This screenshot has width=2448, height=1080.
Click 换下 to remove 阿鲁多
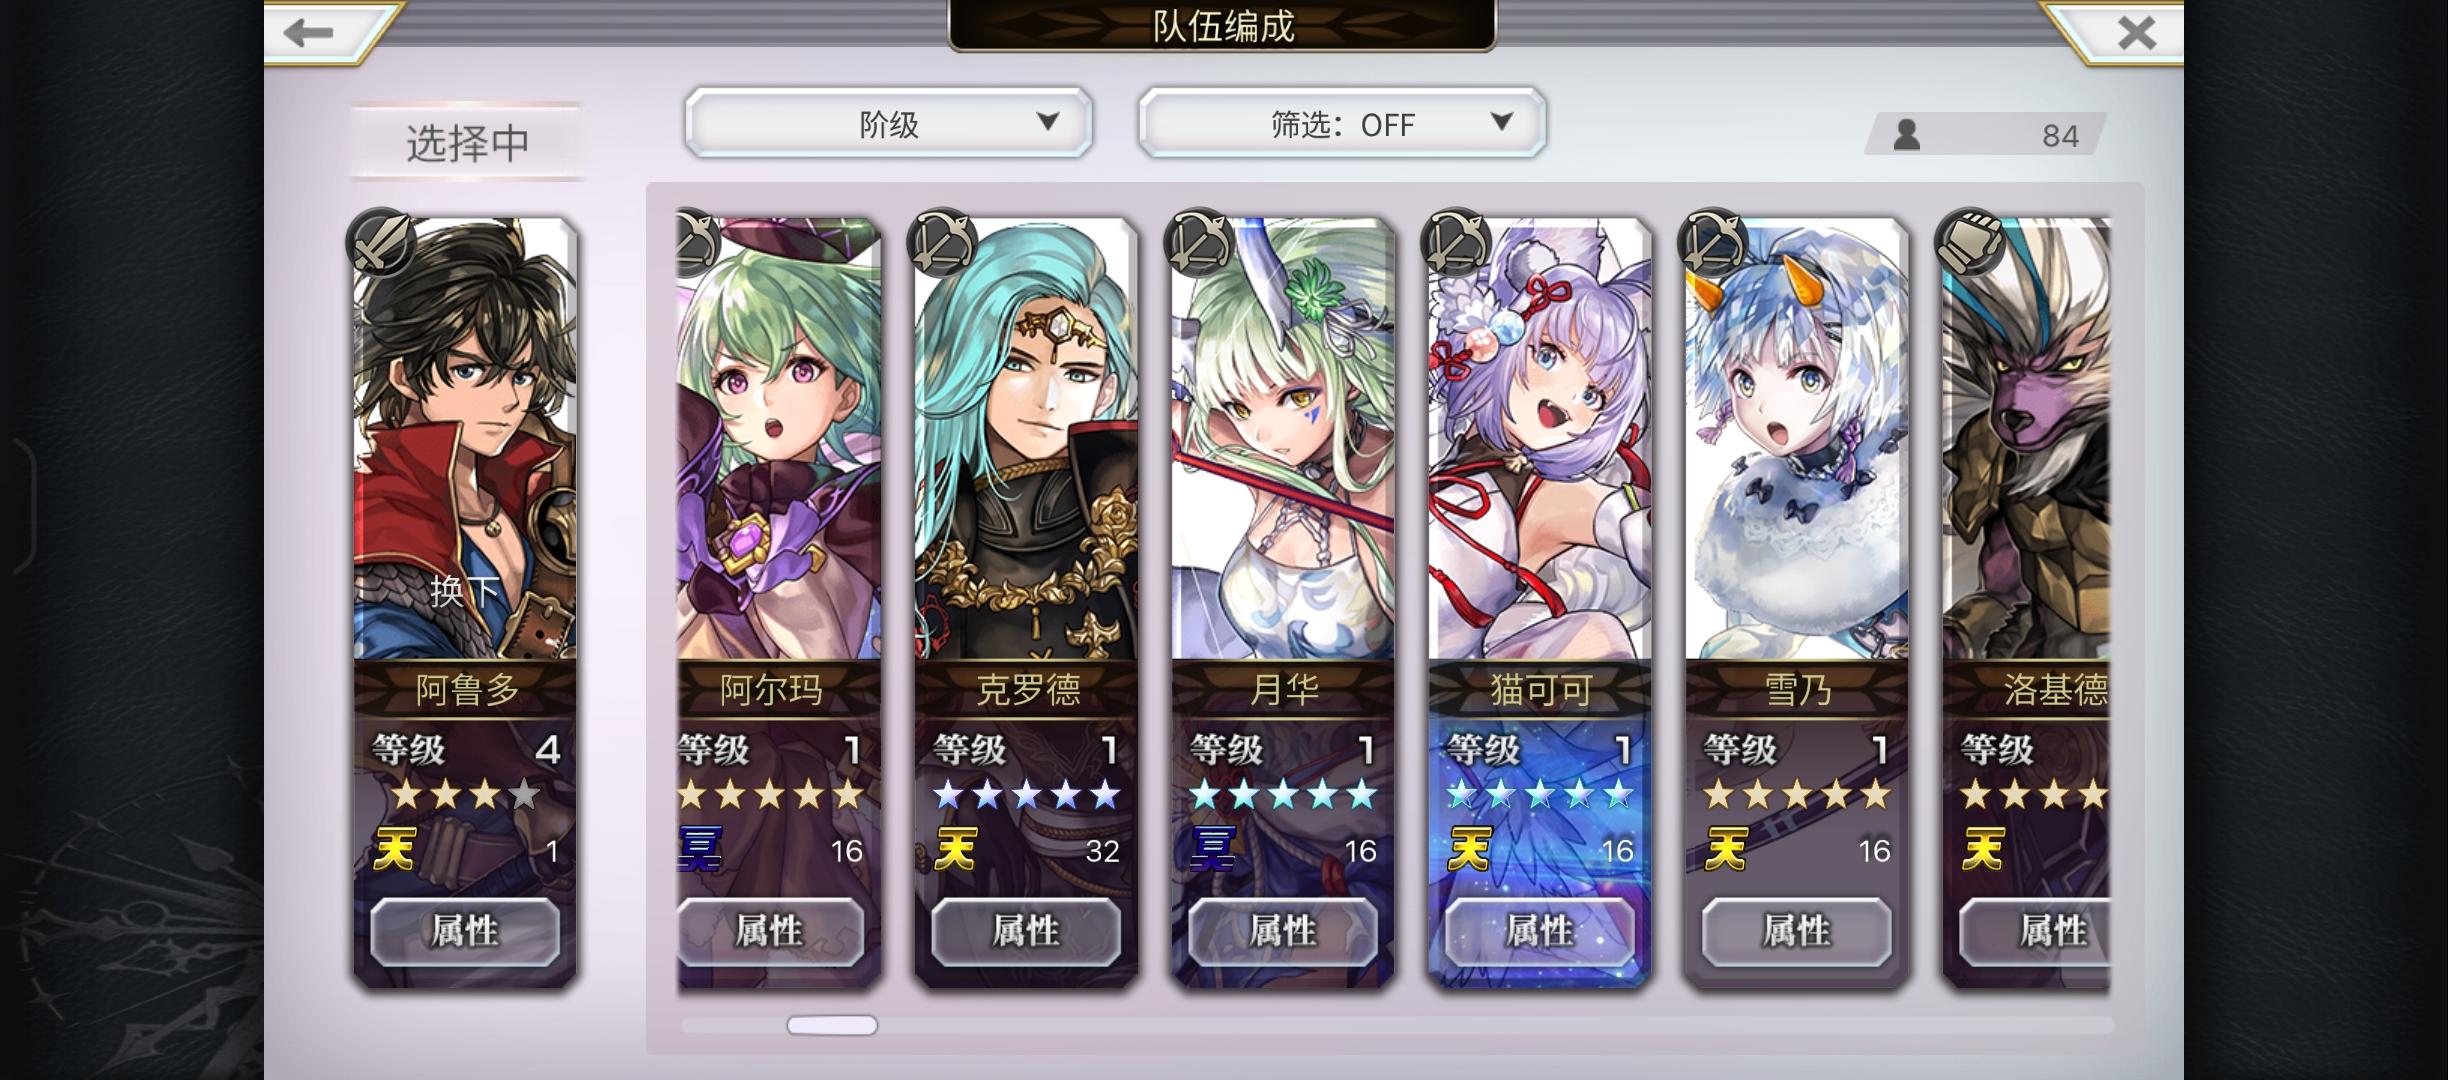(x=464, y=591)
